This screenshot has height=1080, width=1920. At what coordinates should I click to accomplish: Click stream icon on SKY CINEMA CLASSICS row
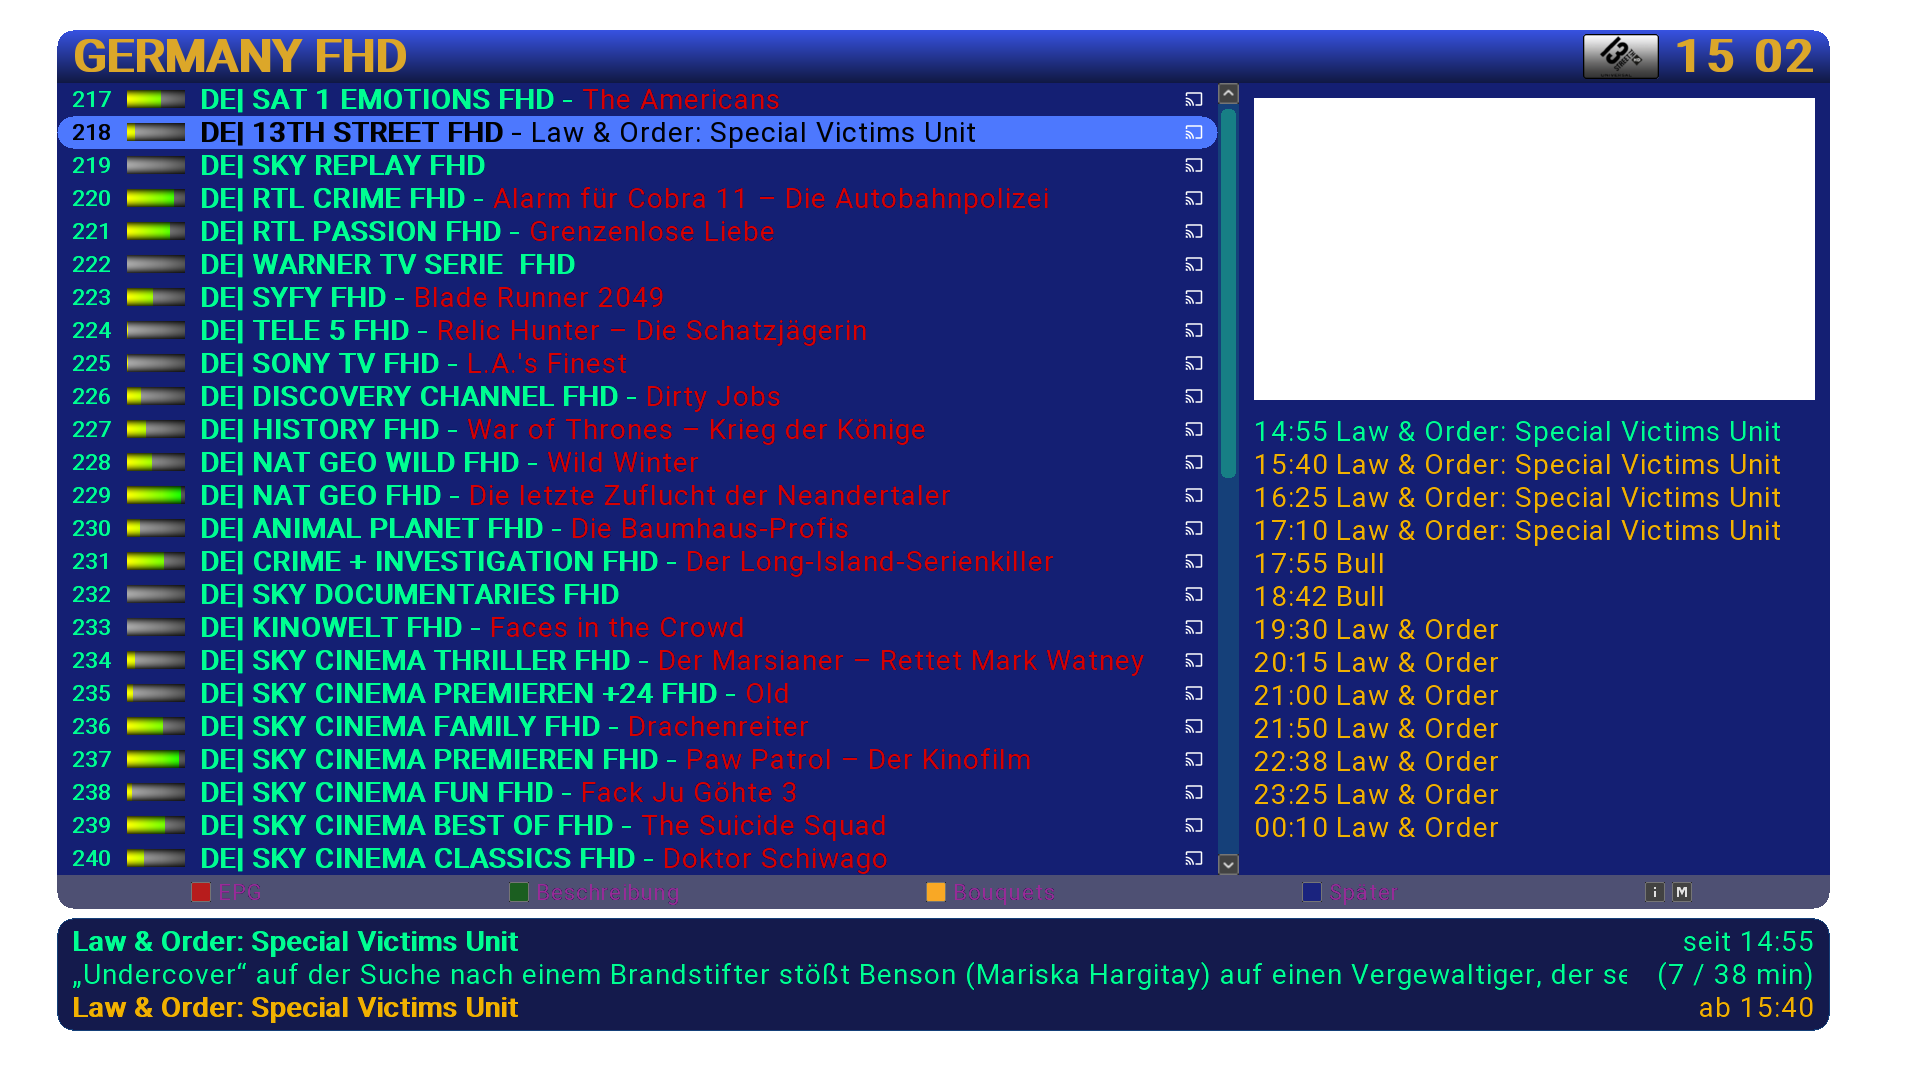point(1194,859)
